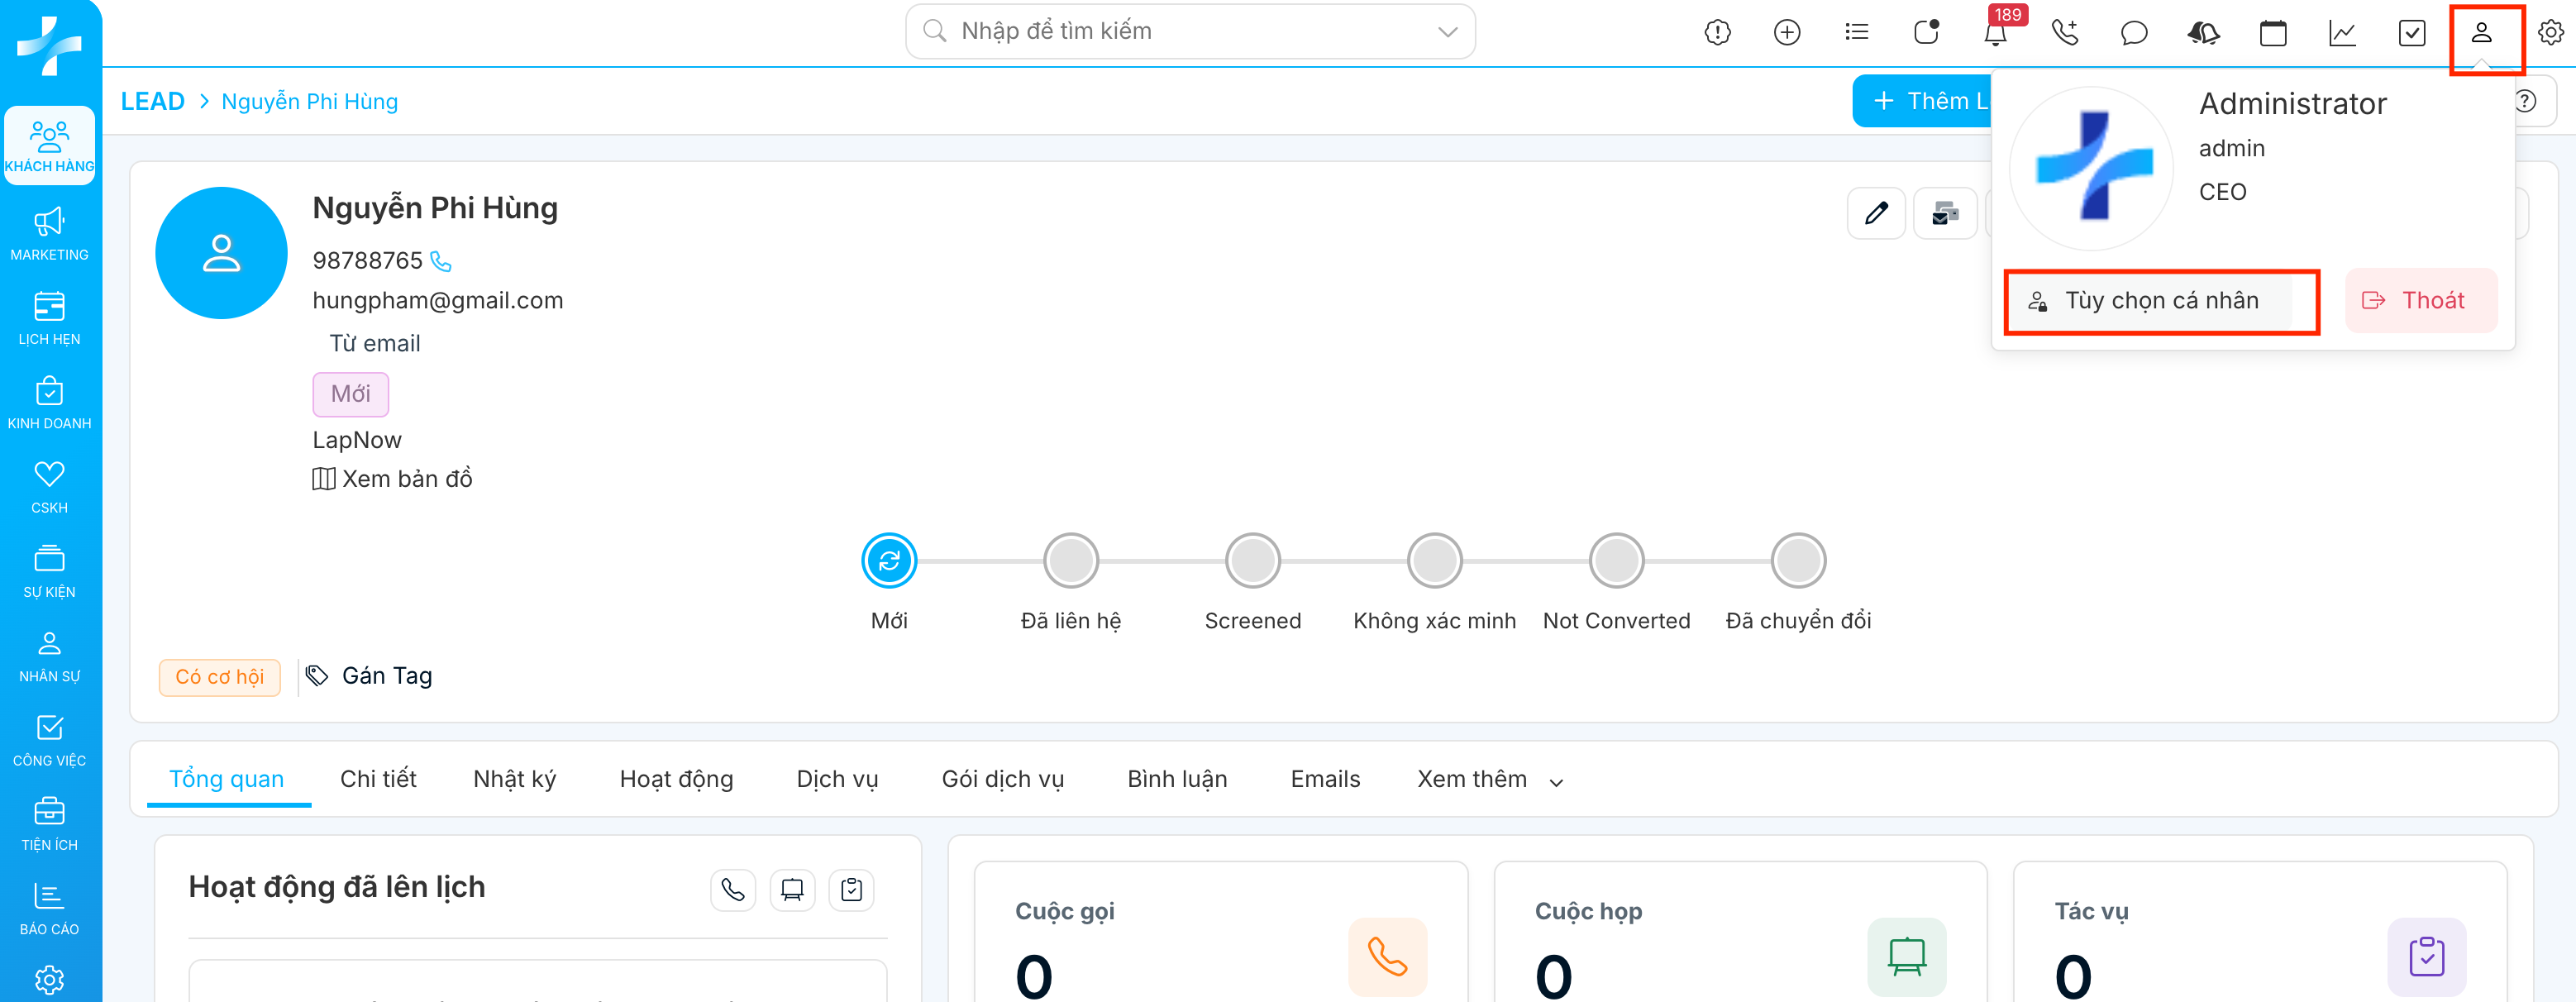Schedule a meeting in Hoạt động đã lên lịch
This screenshot has height=1002, width=2576.
click(x=792, y=889)
